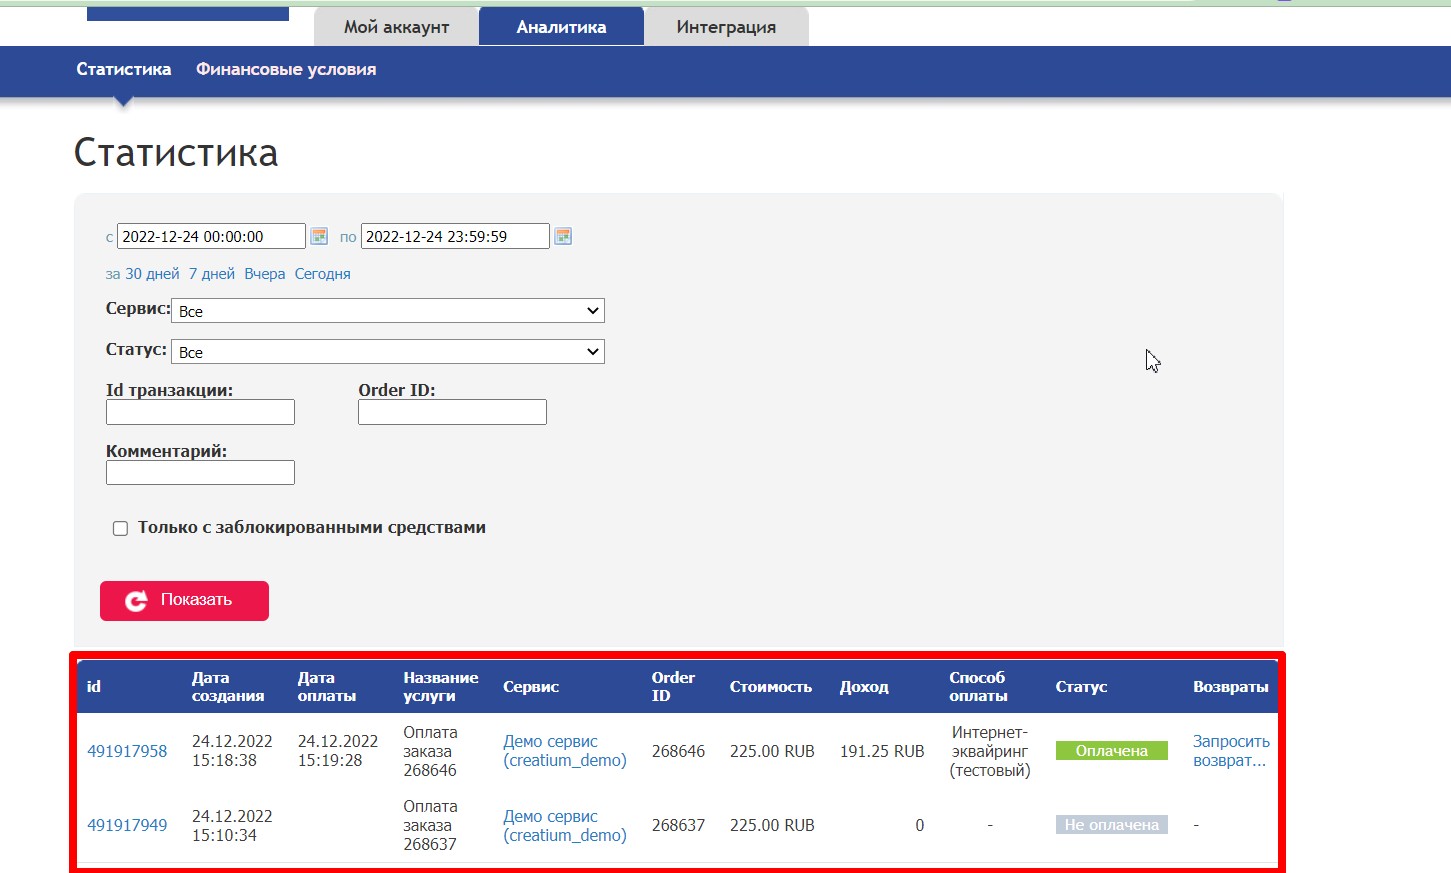Image resolution: width=1451 pixels, height=873 pixels.
Task: Click the Показать button
Action: click(184, 600)
